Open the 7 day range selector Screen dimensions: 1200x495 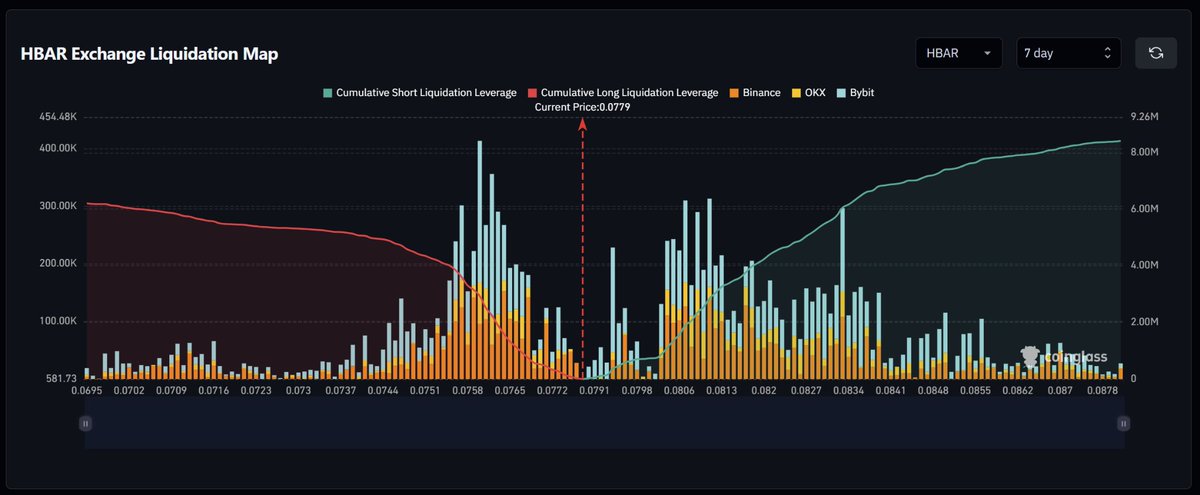[1069, 53]
